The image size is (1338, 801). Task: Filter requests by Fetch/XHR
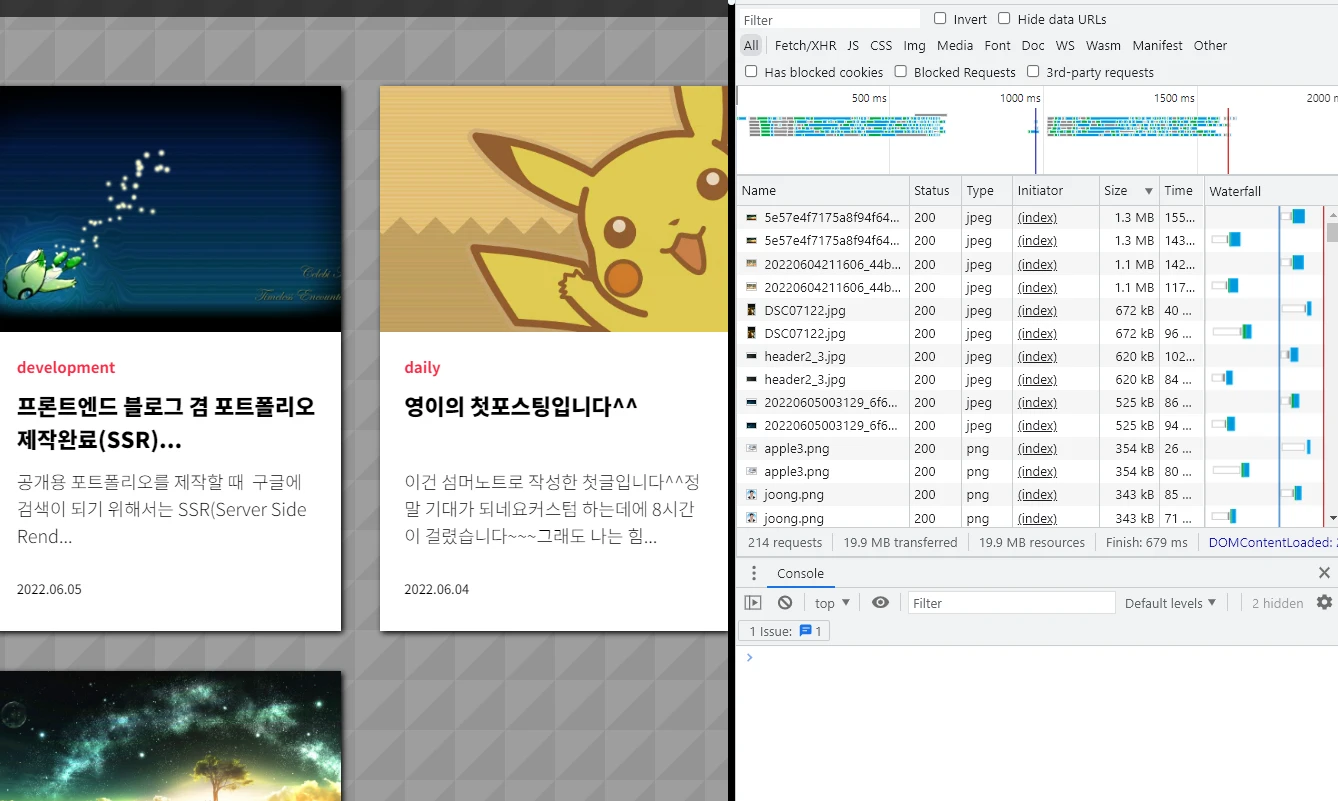tap(805, 45)
